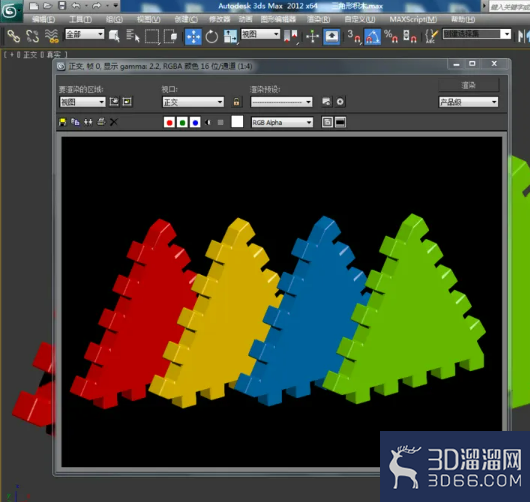
Task: Toggle the Display Alpha Channel button
Action: pos(208,122)
